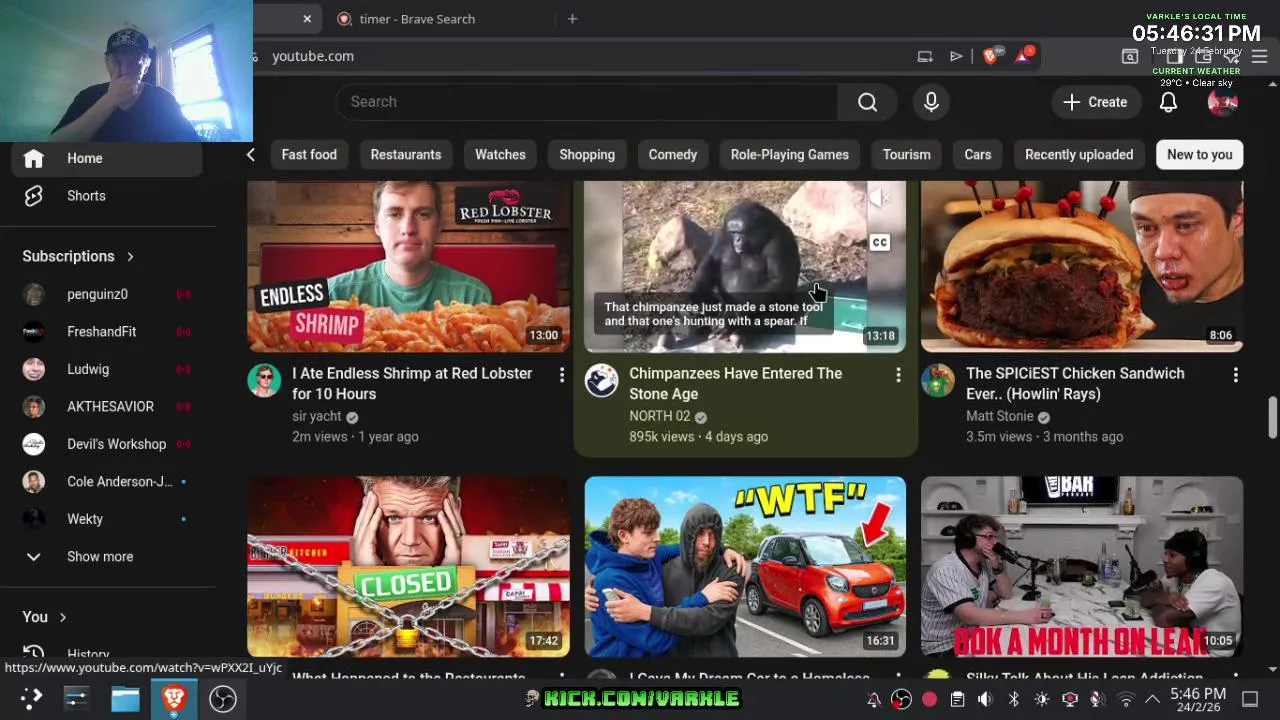The image size is (1280, 720).
Task: Toggle the muted microphone tray icon
Action: tap(1097, 699)
